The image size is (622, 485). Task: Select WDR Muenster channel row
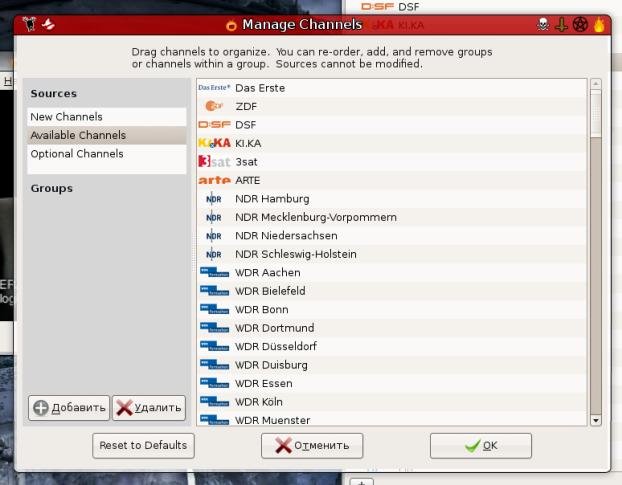(392, 420)
